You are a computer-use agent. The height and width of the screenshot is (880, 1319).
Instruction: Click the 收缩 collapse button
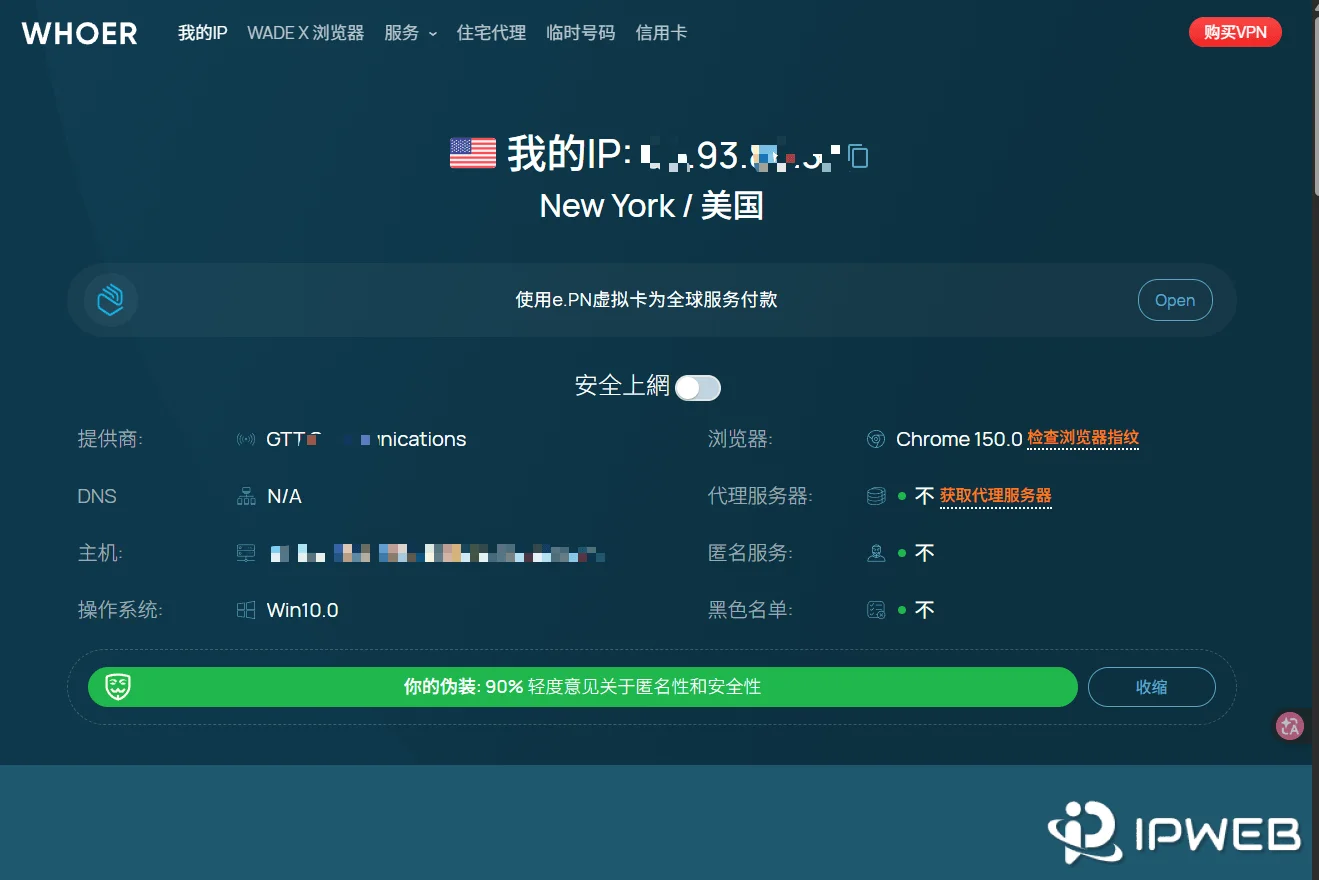coord(1152,687)
